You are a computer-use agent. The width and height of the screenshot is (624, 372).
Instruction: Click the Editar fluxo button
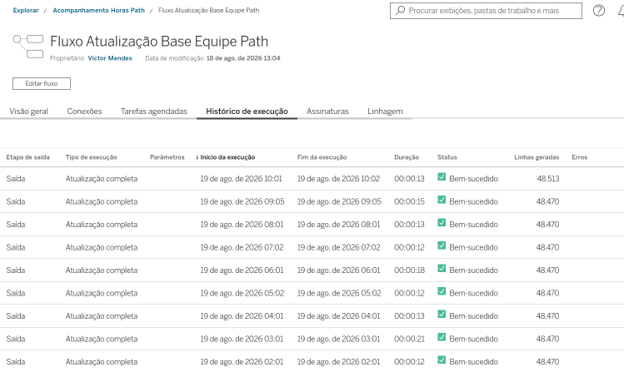click(41, 84)
